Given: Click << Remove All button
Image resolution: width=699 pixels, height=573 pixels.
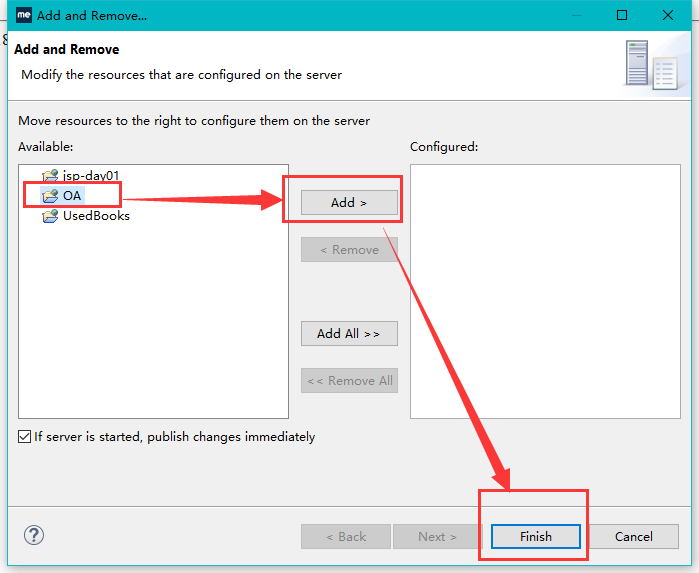Looking at the screenshot, I should point(349,381).
